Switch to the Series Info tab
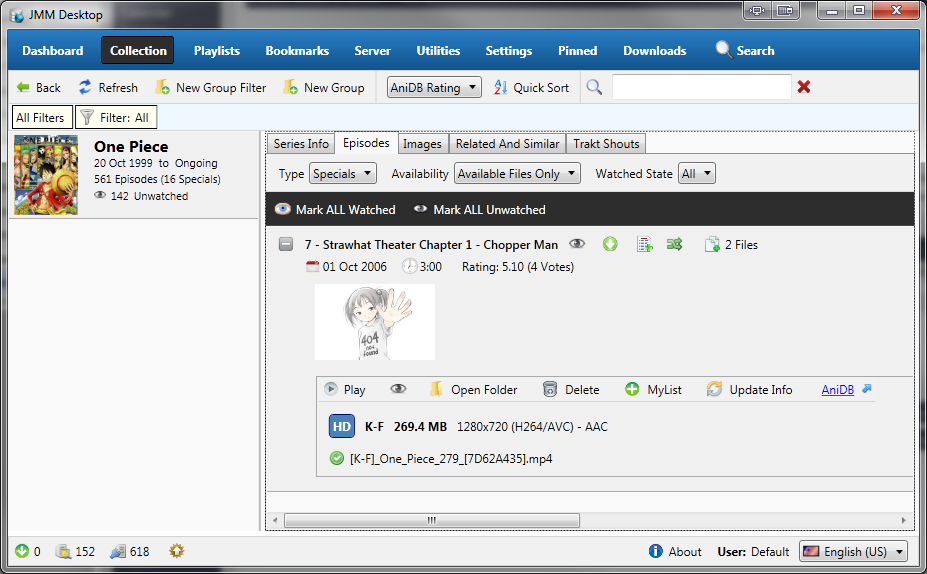 point(301,144)
